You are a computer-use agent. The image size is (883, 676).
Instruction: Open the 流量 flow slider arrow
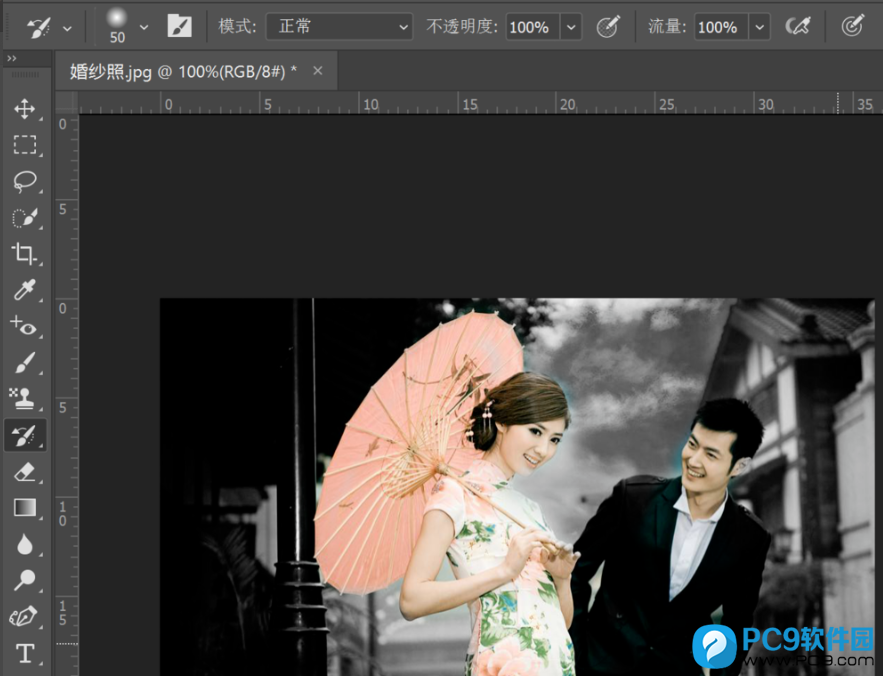pyautogui.click(x=760, y=26)
